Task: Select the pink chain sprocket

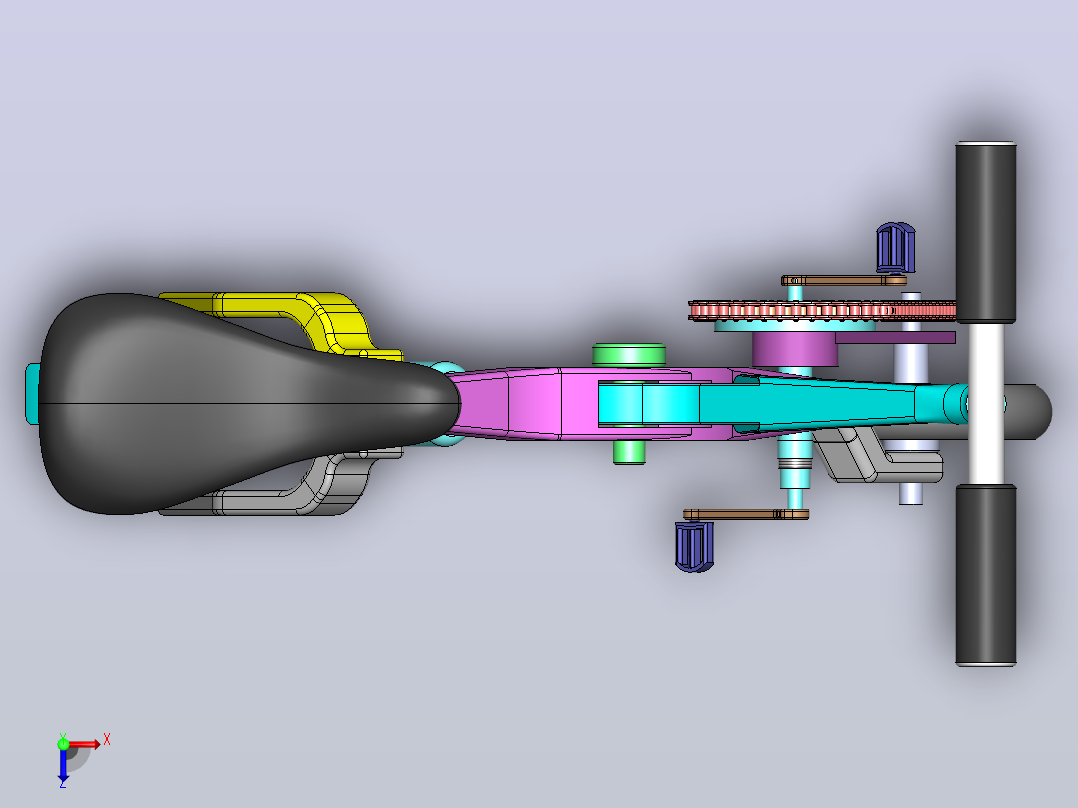Action: click(822, 310)
